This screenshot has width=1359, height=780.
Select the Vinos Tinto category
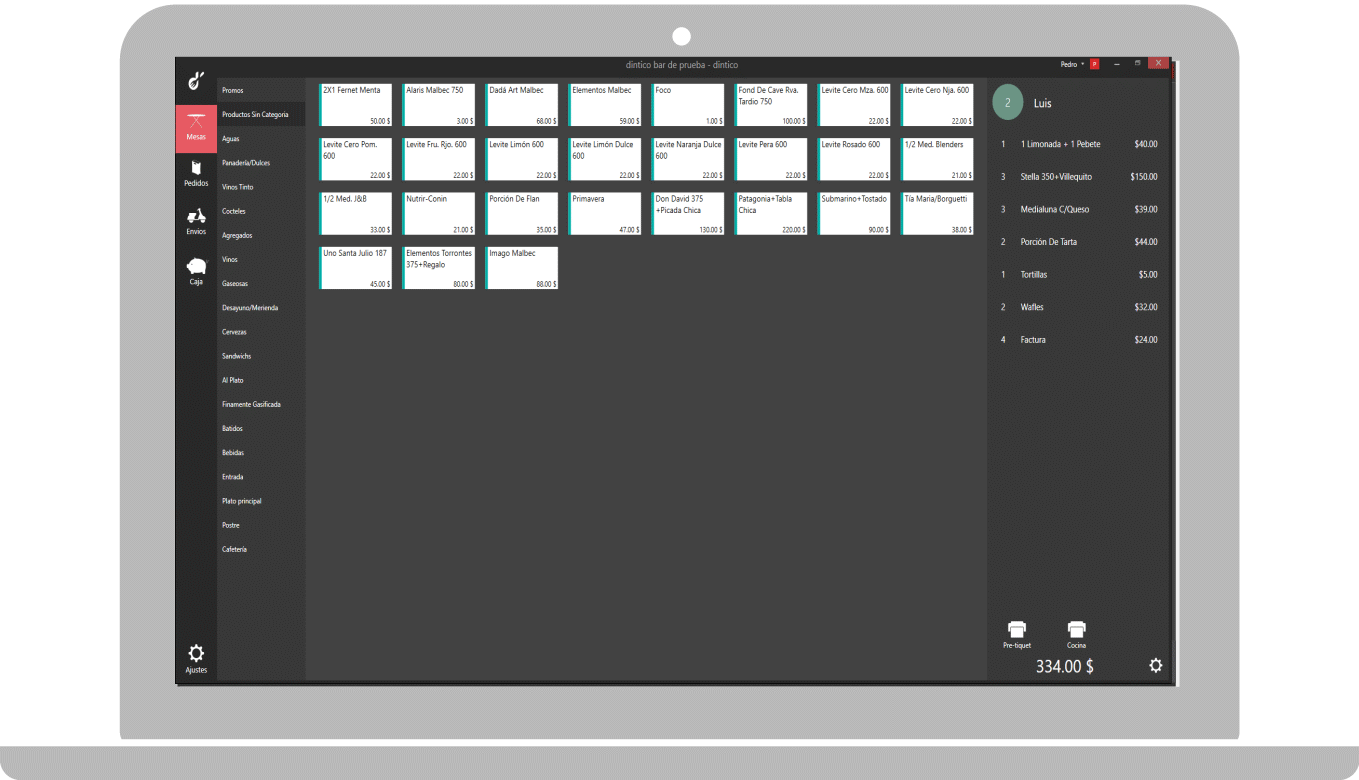click(261, 187)
